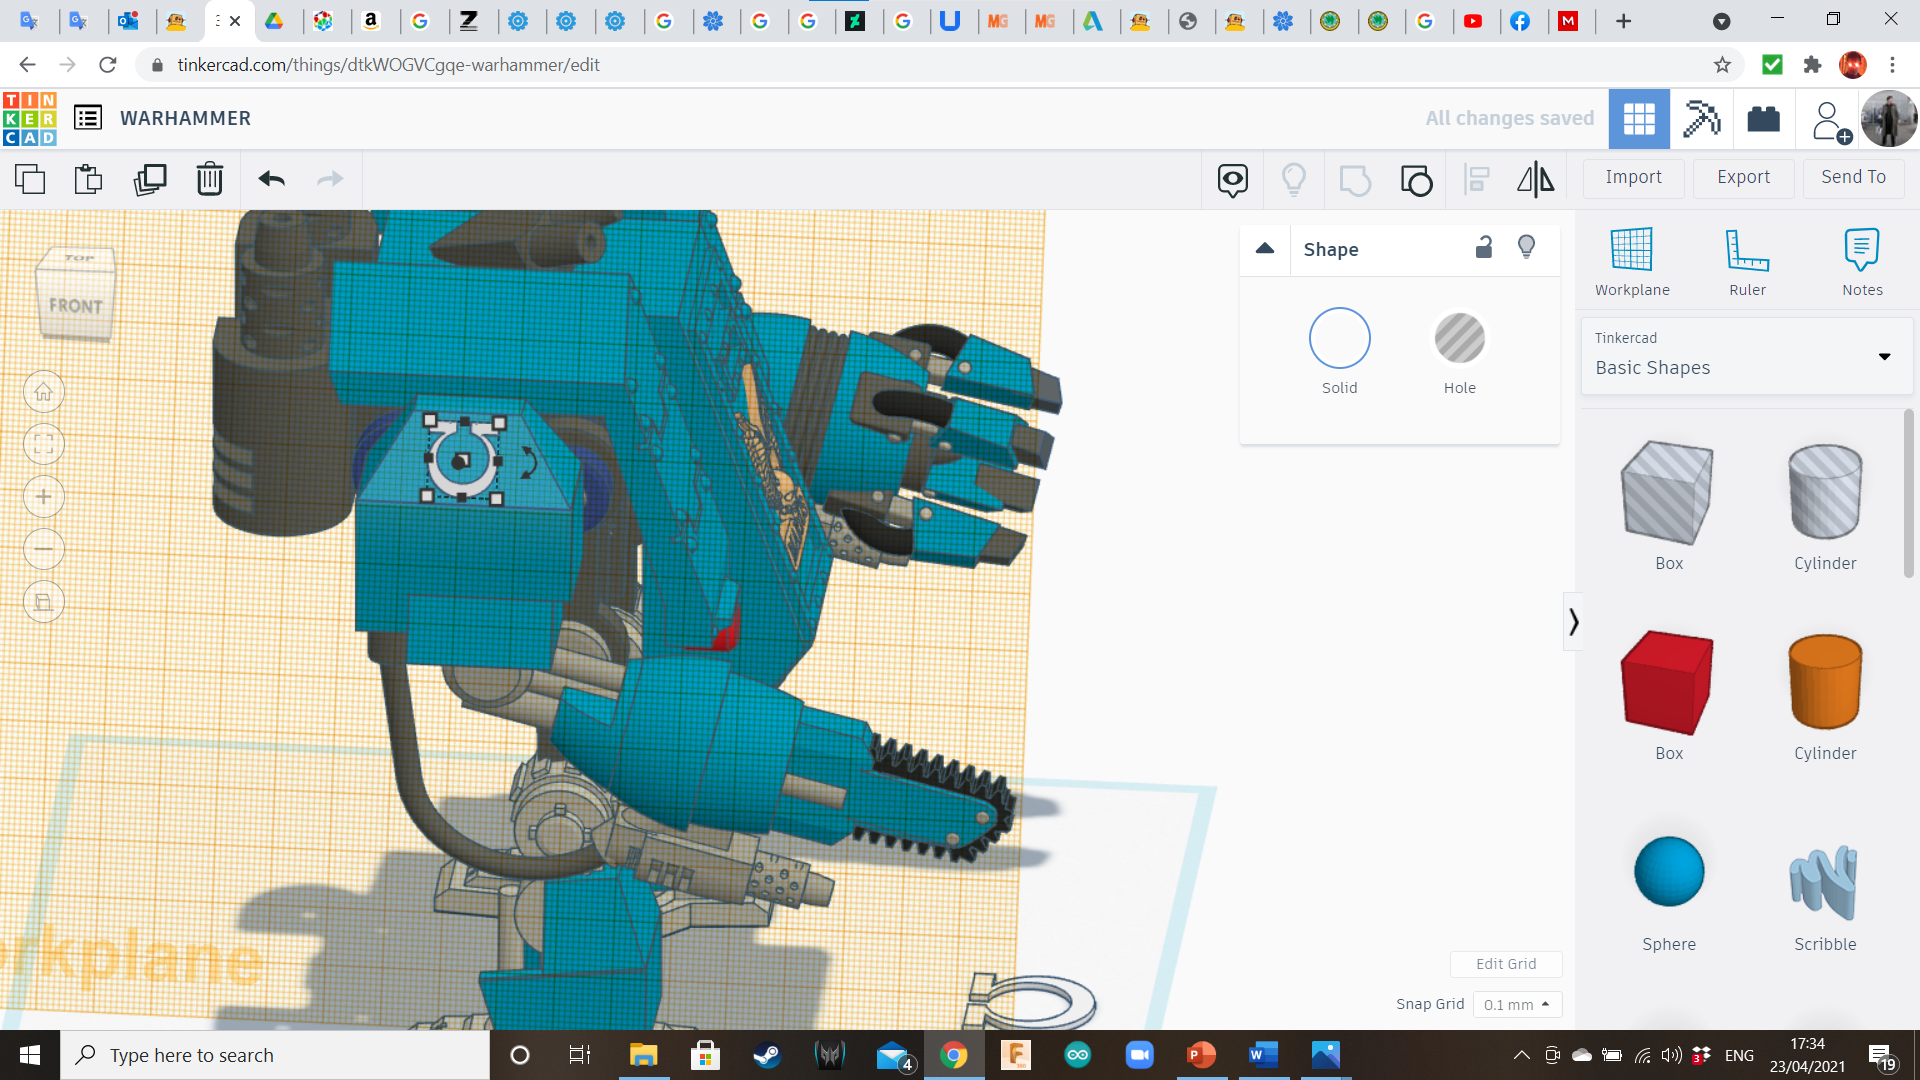Viewport: 1920px width, 1080px height.
Task: Toggle shape visibility lightbulb in Shape panel
Action: click(1526, 247)
